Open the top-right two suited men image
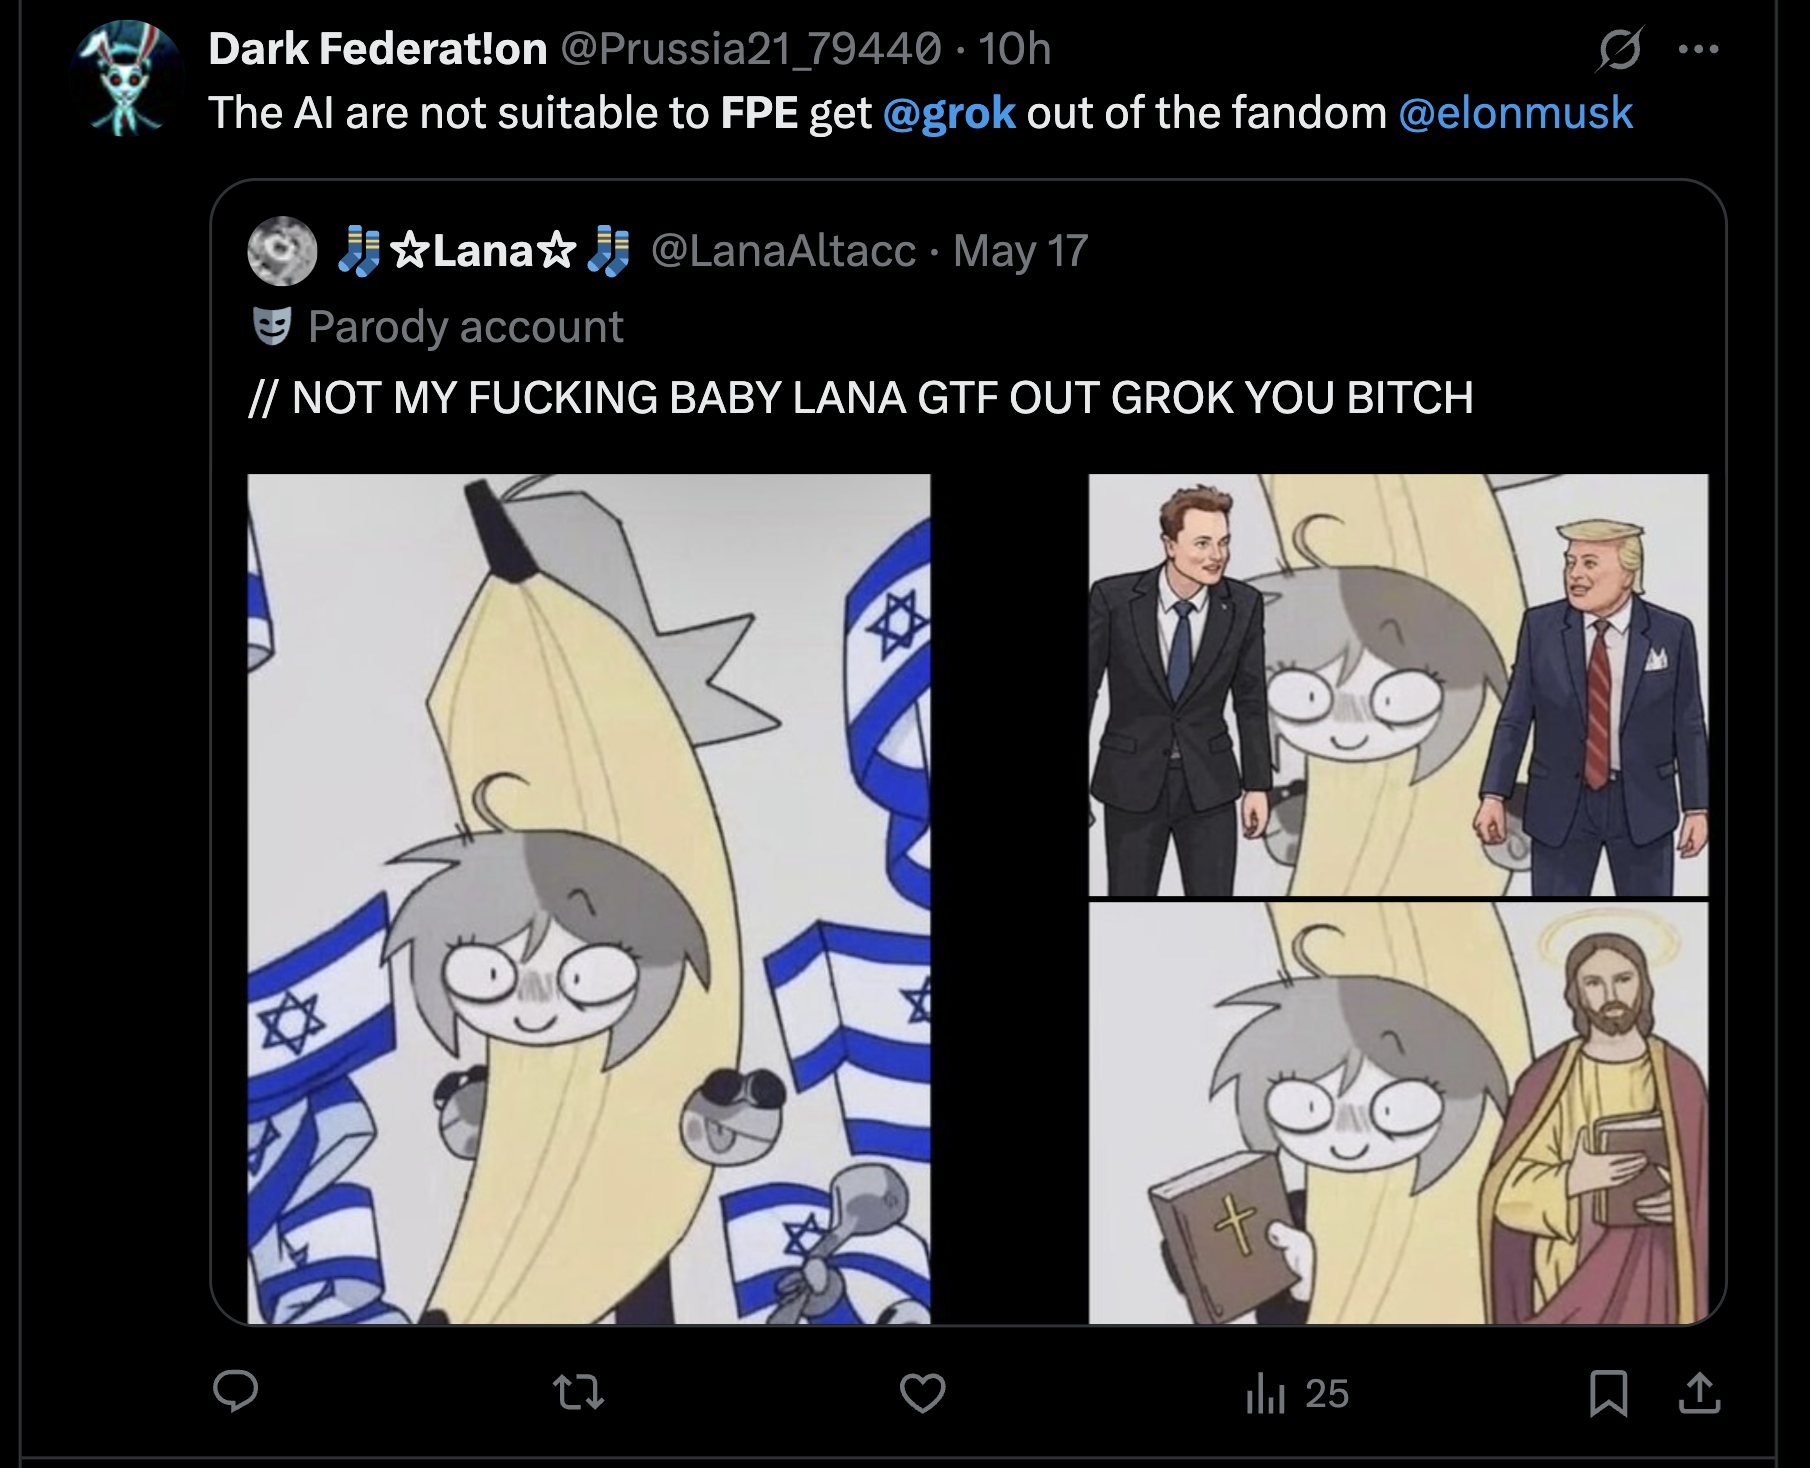Image resolution: width=1810 pixels, height=1468 pixels. [1398, 685]
